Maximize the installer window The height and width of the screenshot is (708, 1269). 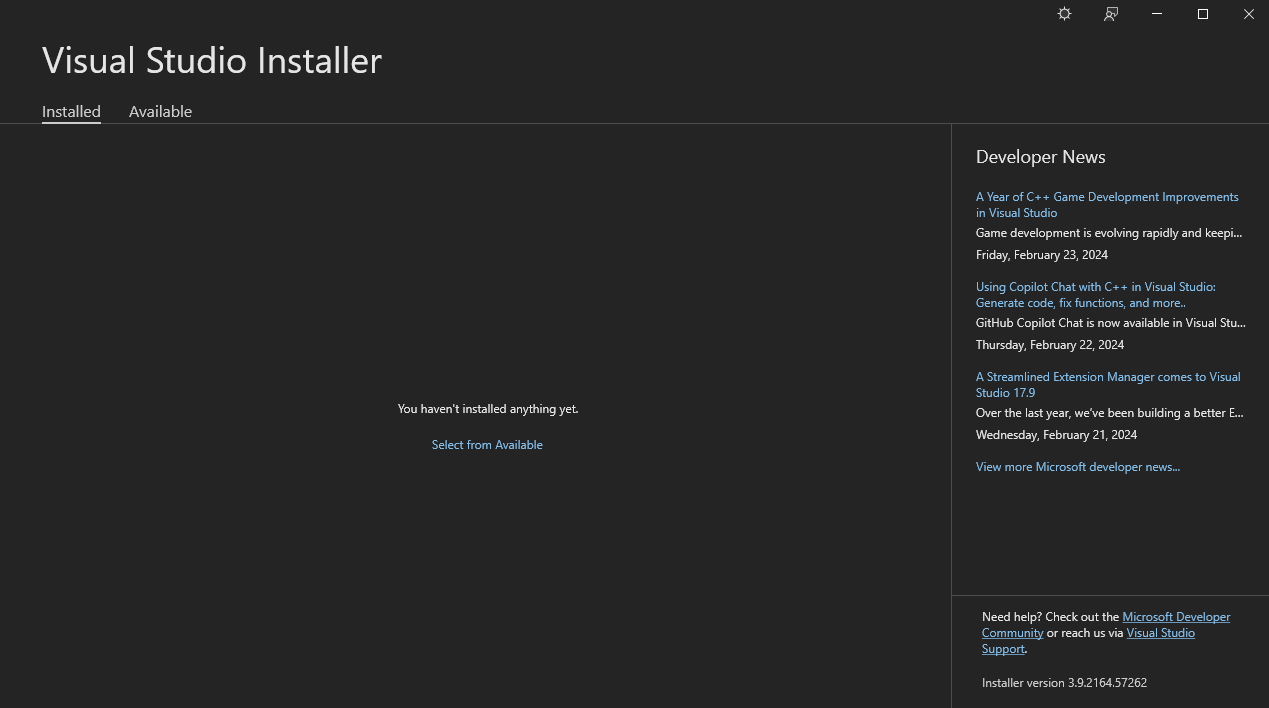pos(1203,14)
